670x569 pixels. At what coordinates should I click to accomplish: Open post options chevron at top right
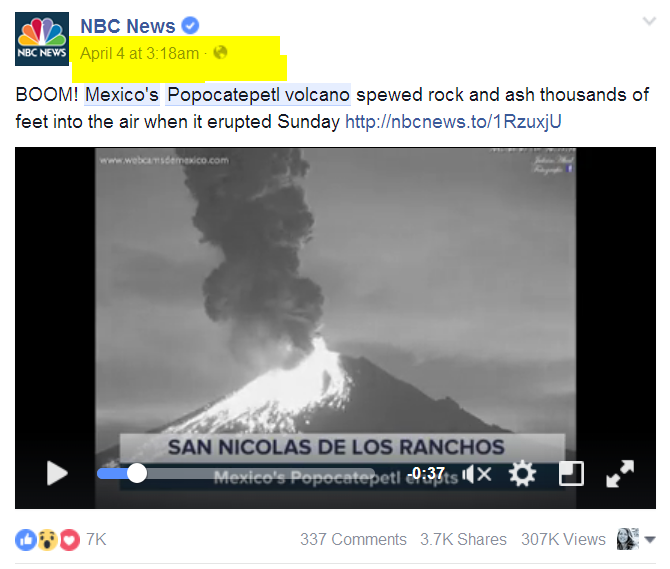click(x=649, y=21)
